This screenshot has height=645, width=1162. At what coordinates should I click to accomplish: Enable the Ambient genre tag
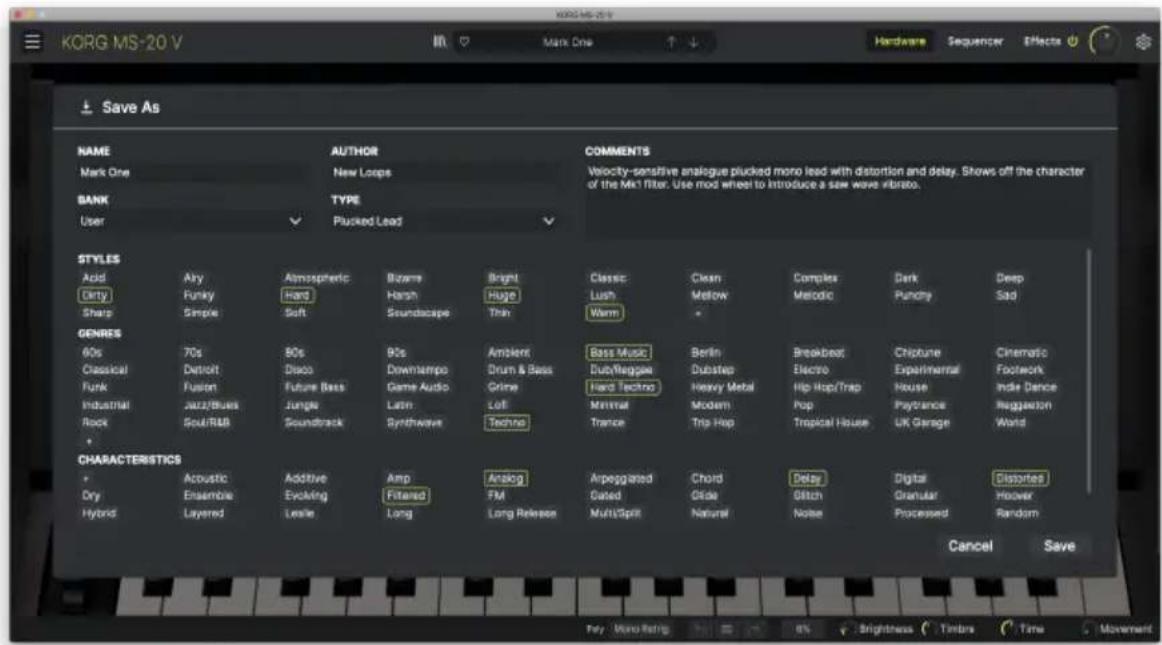pos(508,352)
